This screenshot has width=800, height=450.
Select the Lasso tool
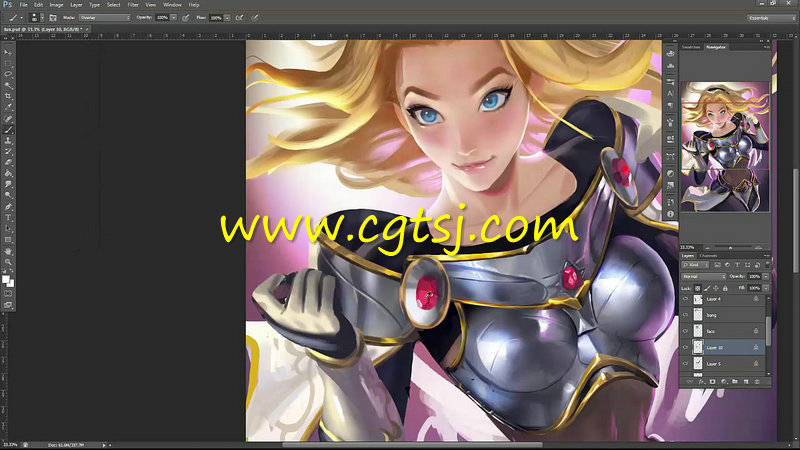tap(8, 74)
